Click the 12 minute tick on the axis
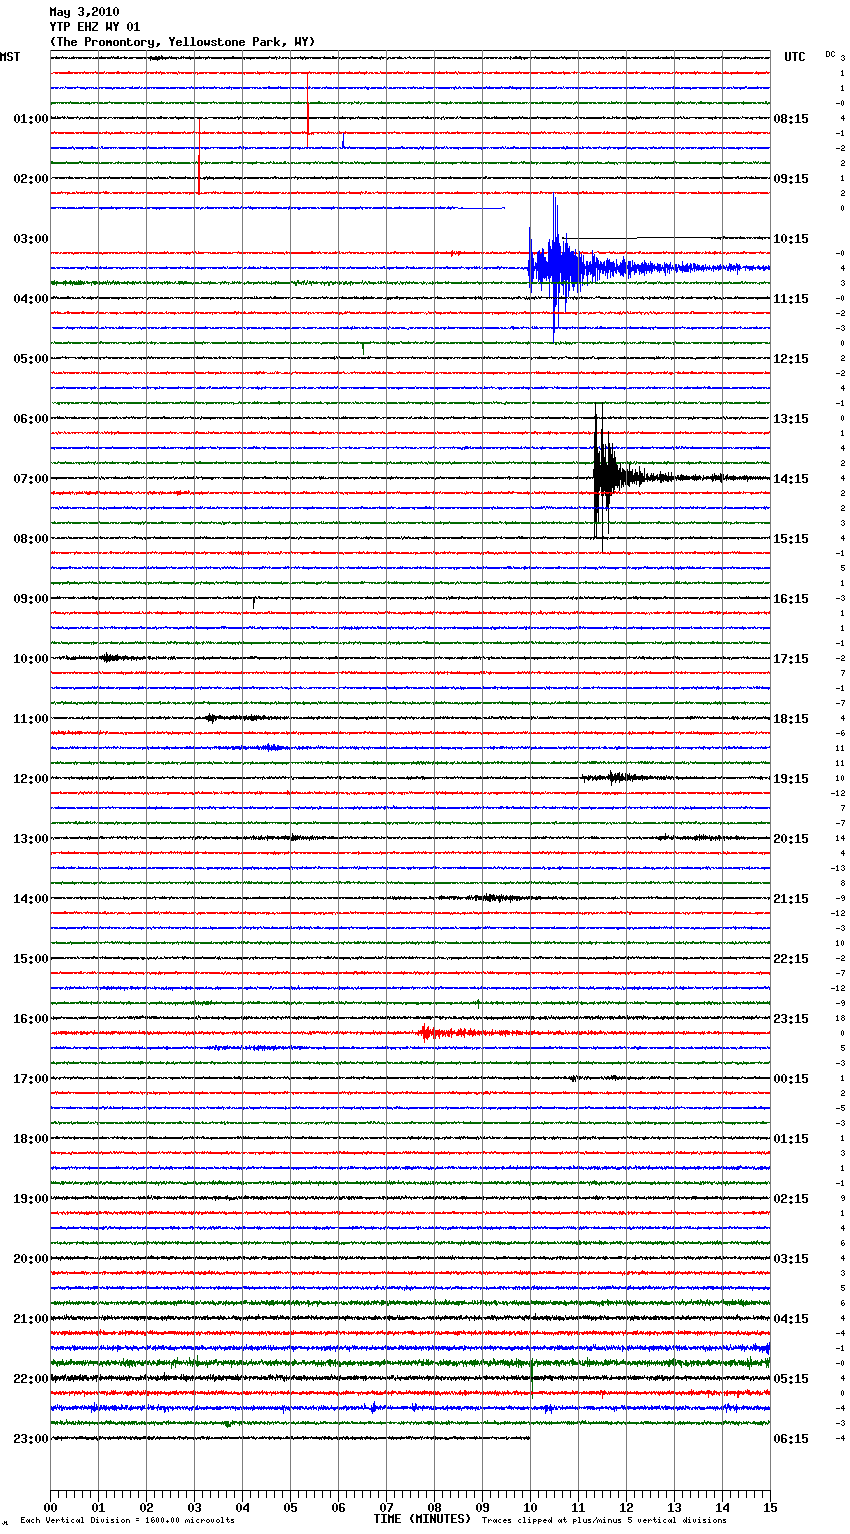This screenshot has height=1534, width=850. click(x=626, y=1507)
